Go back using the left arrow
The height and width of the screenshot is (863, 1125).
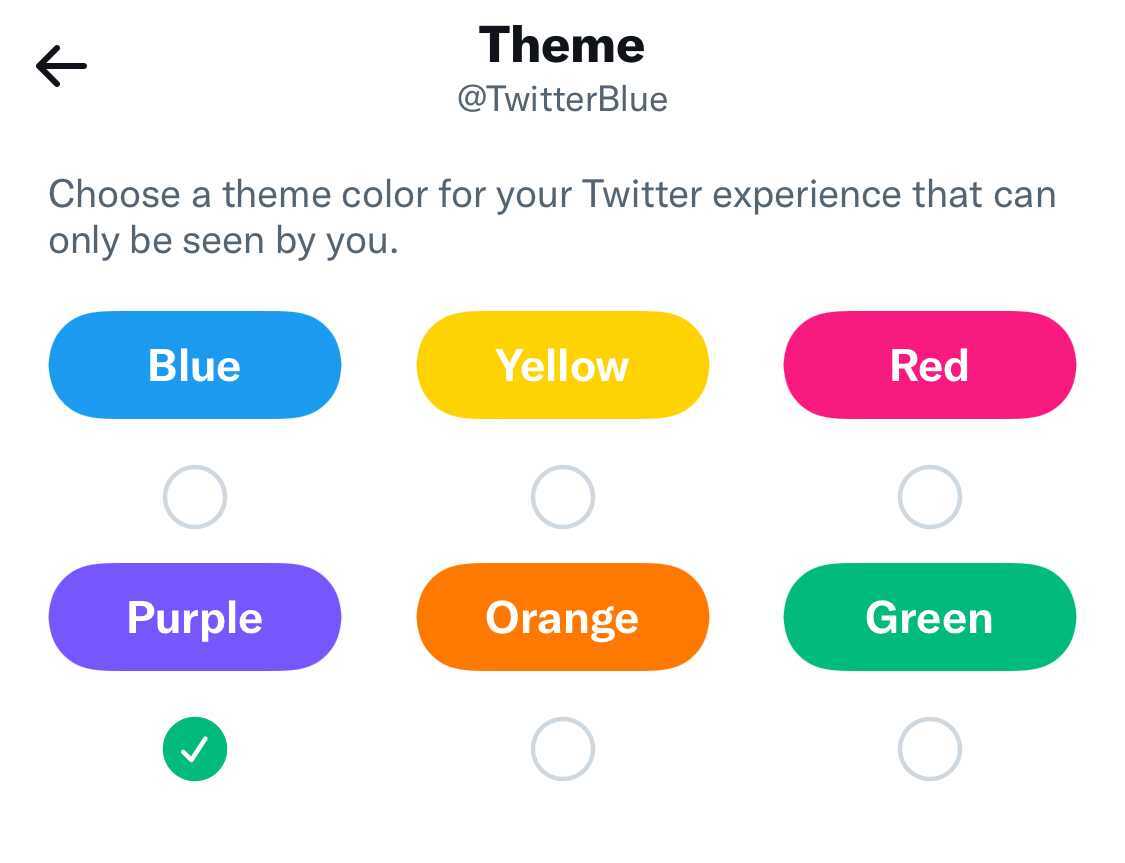(61, 67)
